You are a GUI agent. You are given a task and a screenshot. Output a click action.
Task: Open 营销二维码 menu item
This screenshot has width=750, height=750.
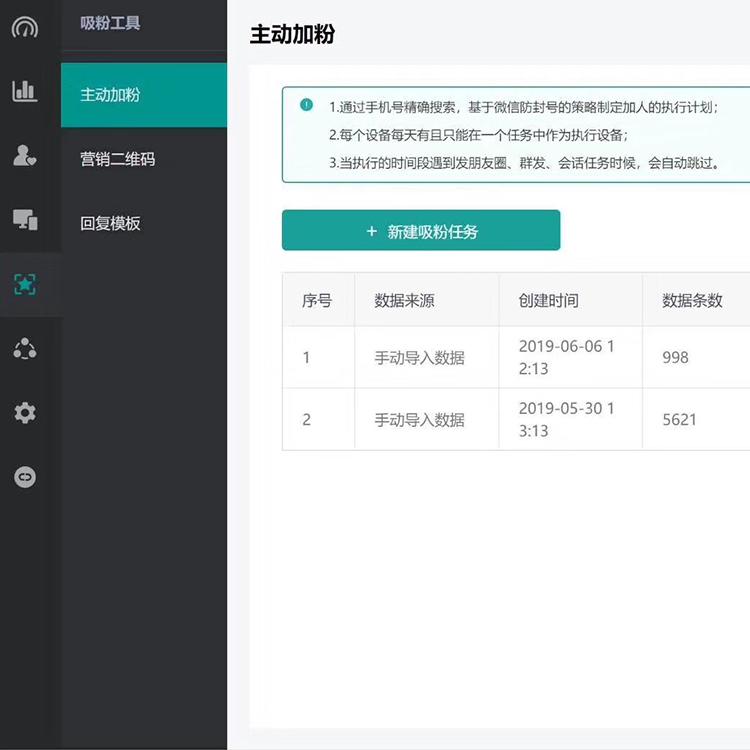pyautogui.click(x=144, y=159)
